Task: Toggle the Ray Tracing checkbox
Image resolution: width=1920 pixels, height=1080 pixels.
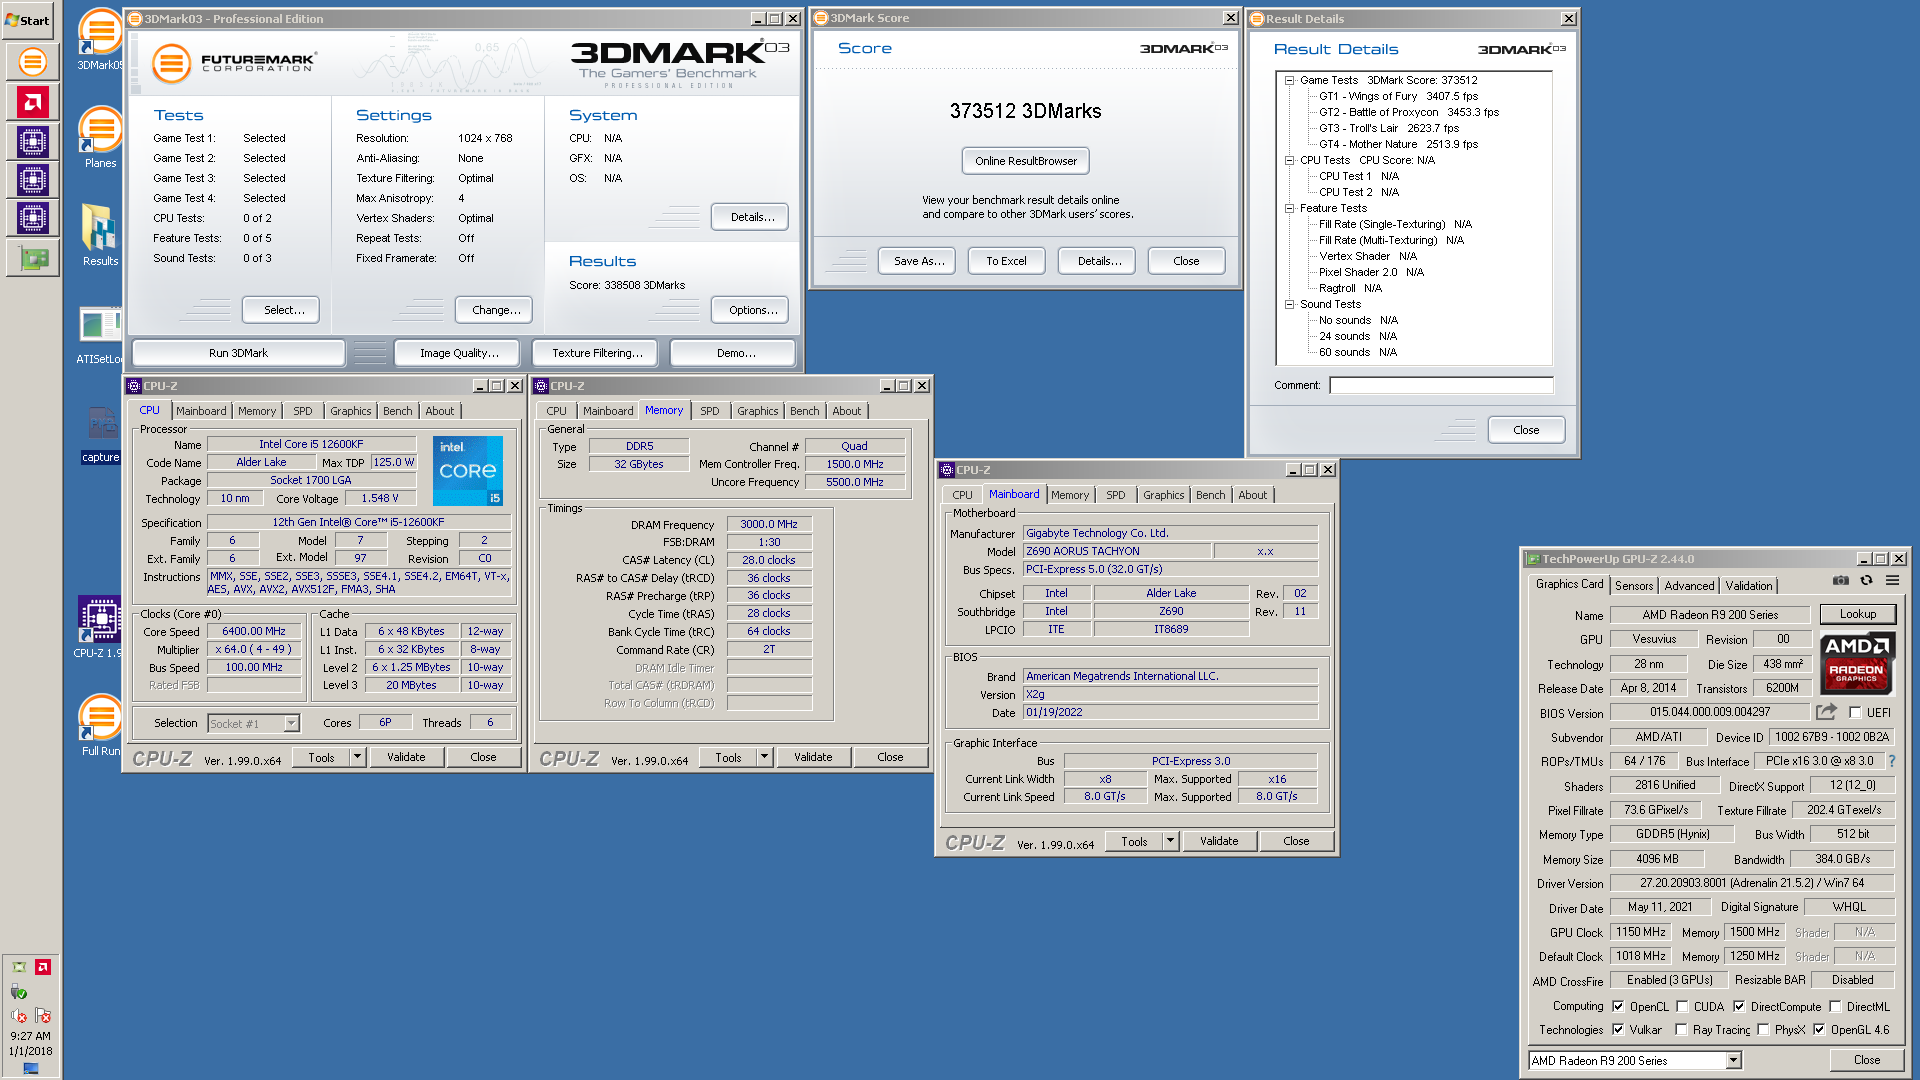Action: coord(1681,1030)
